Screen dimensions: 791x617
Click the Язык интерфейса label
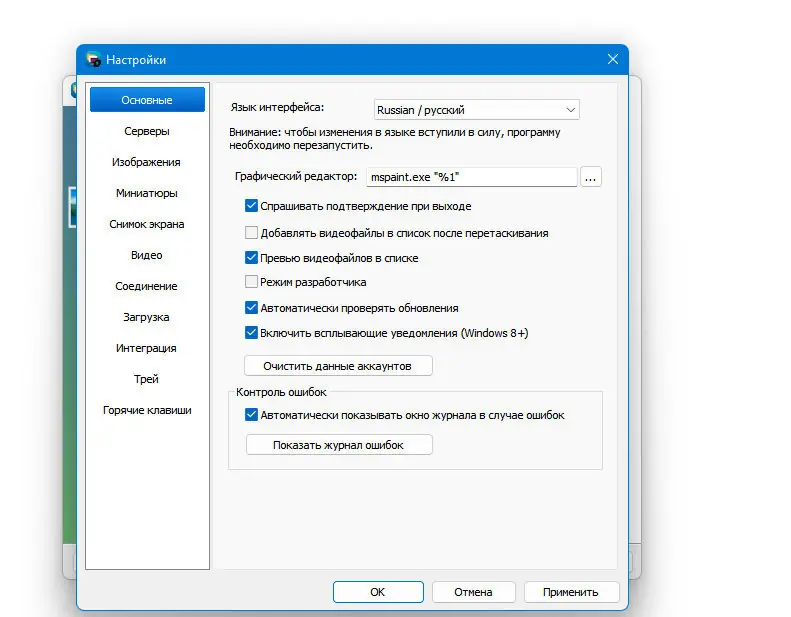click(277, 107)
